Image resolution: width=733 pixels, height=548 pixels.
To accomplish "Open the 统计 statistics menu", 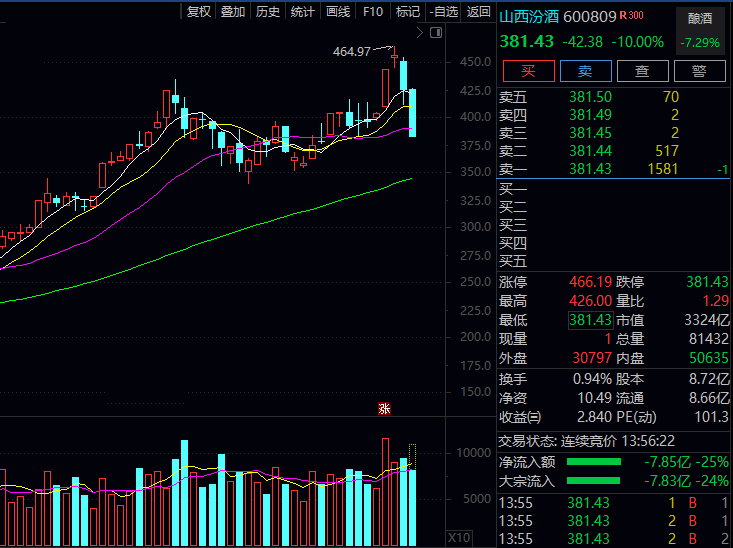I will coord(302,12).
